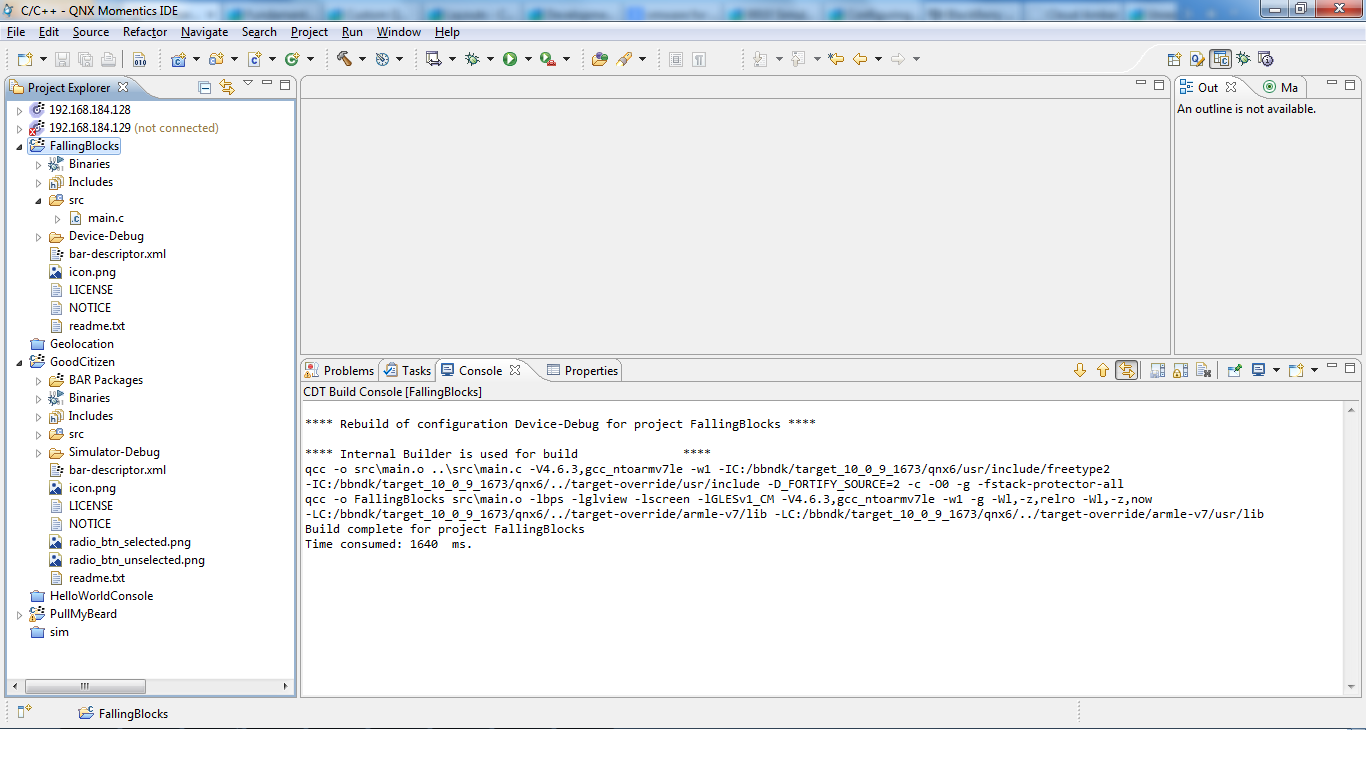Open Run button dropdown arrow
1366x768 pixels.
click(527, 59)
